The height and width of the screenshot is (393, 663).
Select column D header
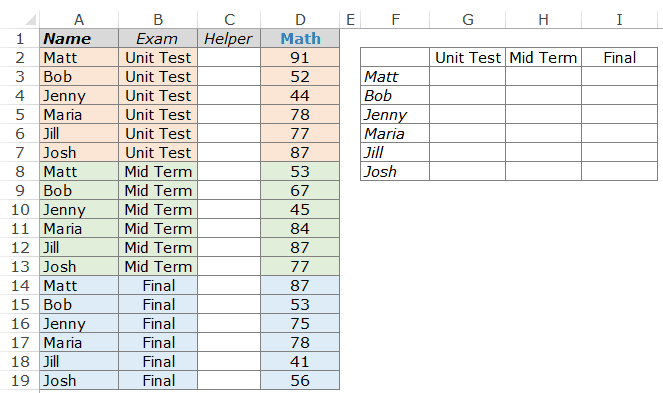[300, 19]
